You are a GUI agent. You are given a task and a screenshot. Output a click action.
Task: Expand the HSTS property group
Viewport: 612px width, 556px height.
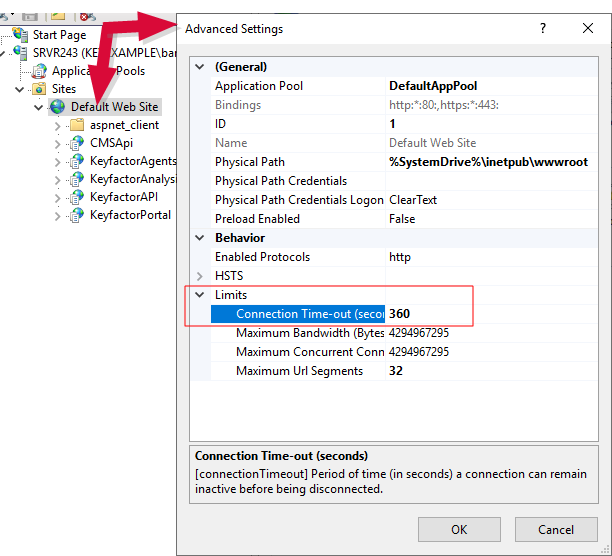click(x=200, y=276)
